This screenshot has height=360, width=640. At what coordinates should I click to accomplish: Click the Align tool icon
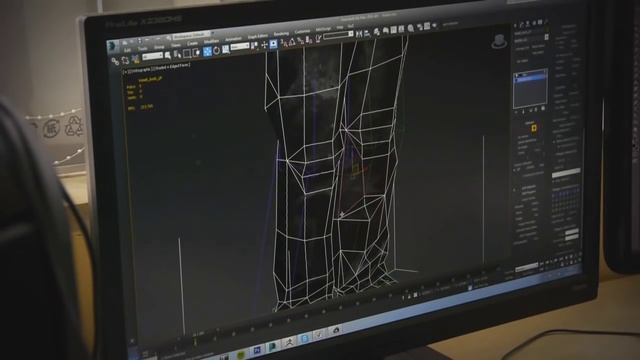tap(367, 33)
